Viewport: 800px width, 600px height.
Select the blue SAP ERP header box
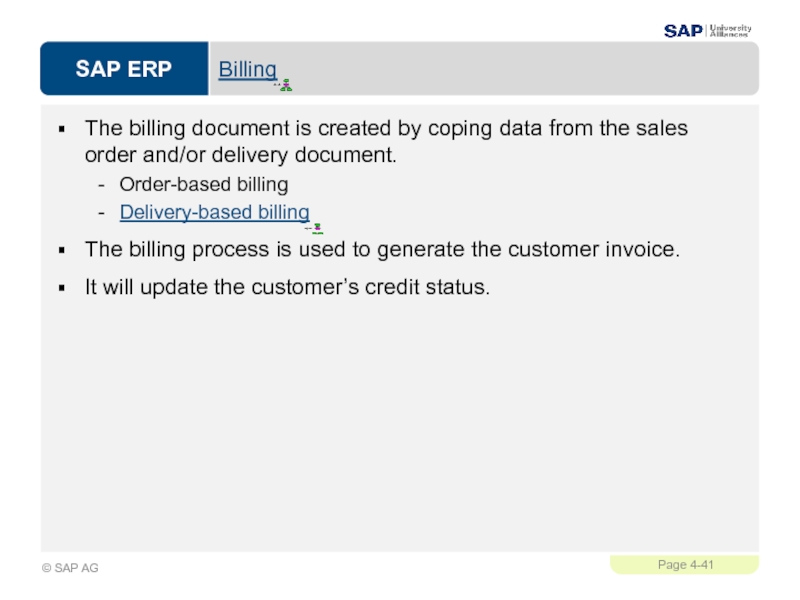[124, 68]
